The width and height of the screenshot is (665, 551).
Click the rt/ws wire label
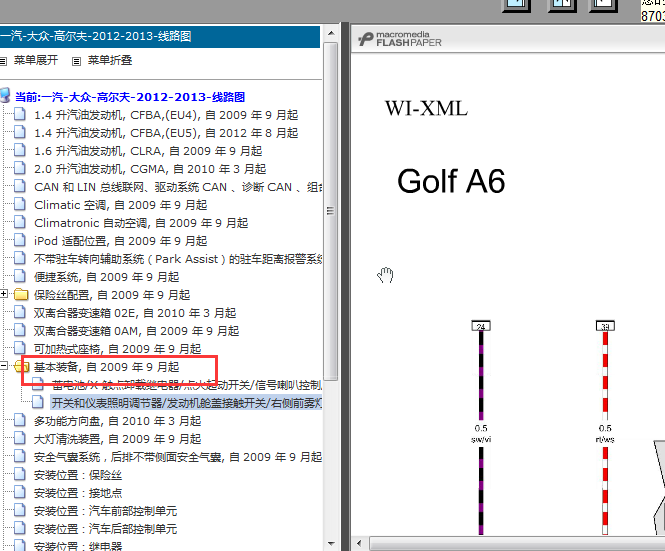pos(605,439)
